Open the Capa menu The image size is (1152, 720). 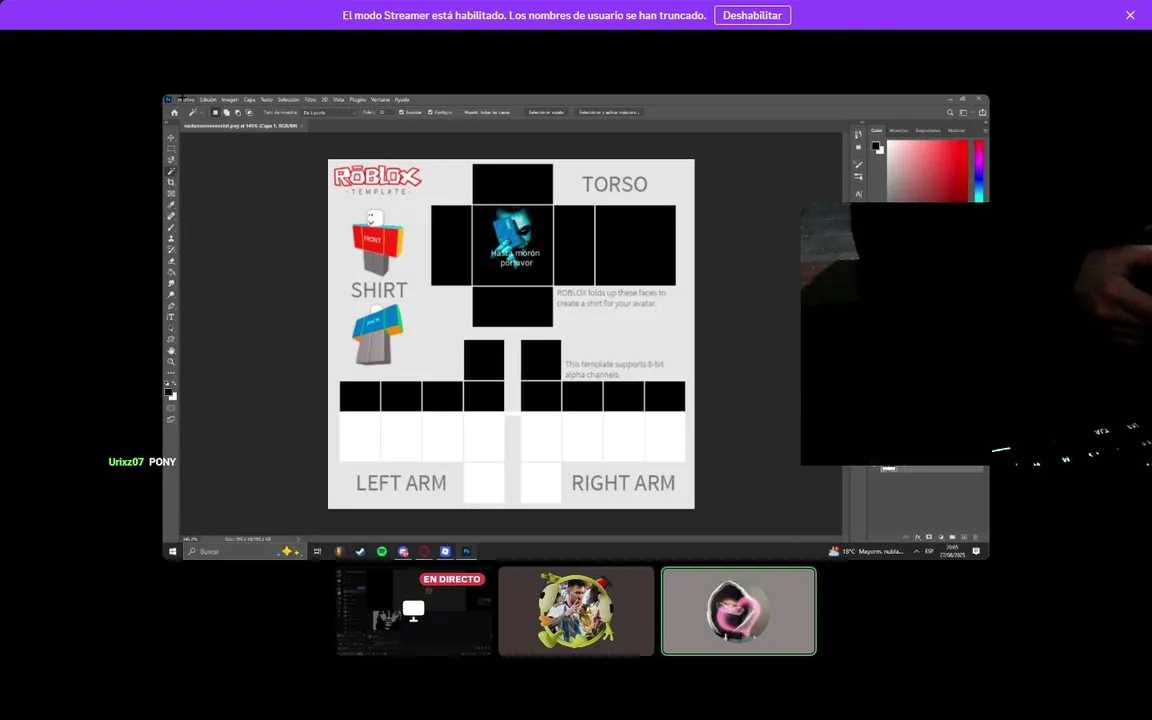pos(249,99)
